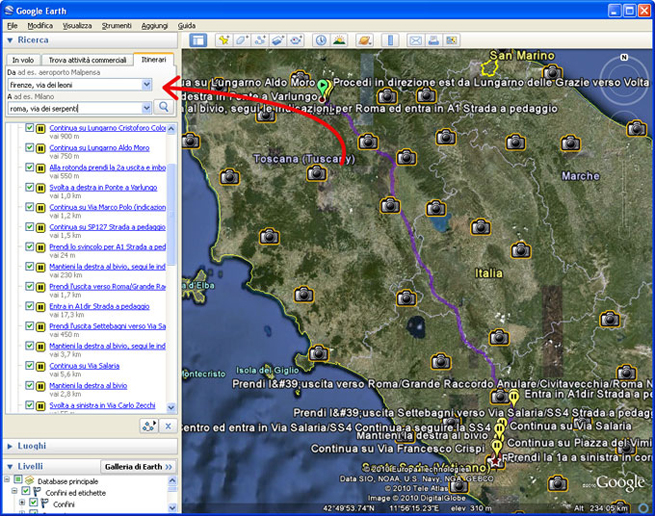
Task: Click the red star destination marker in Rome
Action: pos(495,462)
